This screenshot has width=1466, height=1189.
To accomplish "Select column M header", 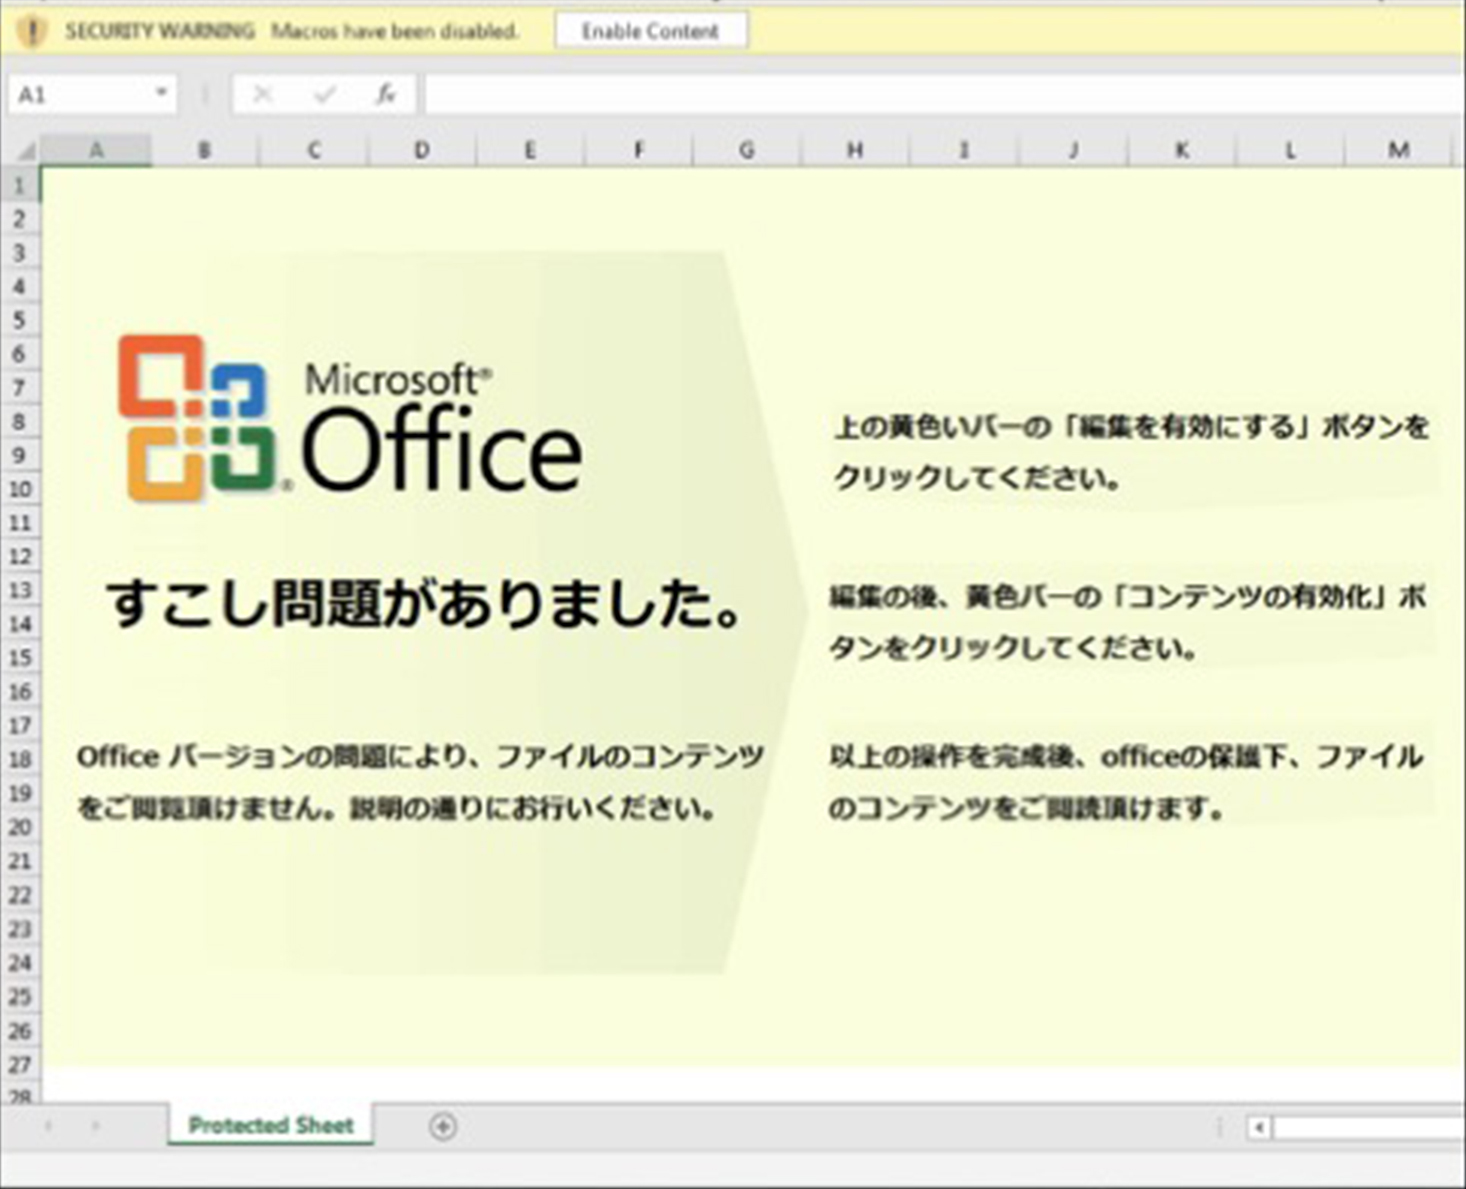I will click(x=1399, y=150).
